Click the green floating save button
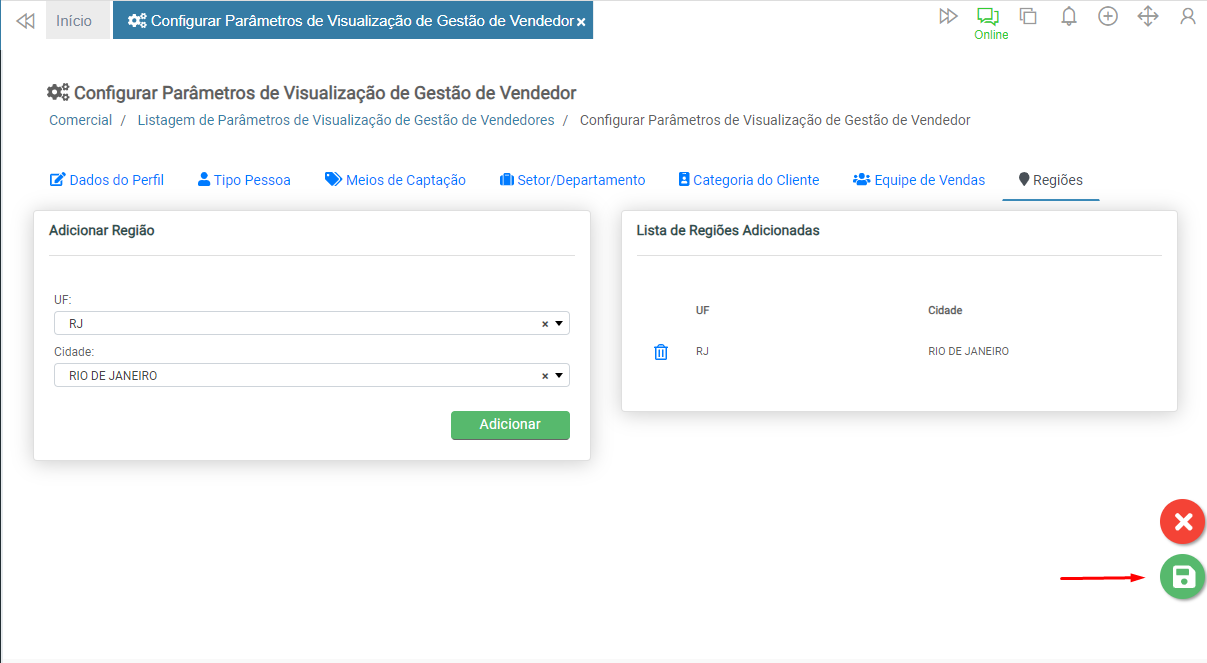This screenshot has height=663, width=1207. 1182,577
